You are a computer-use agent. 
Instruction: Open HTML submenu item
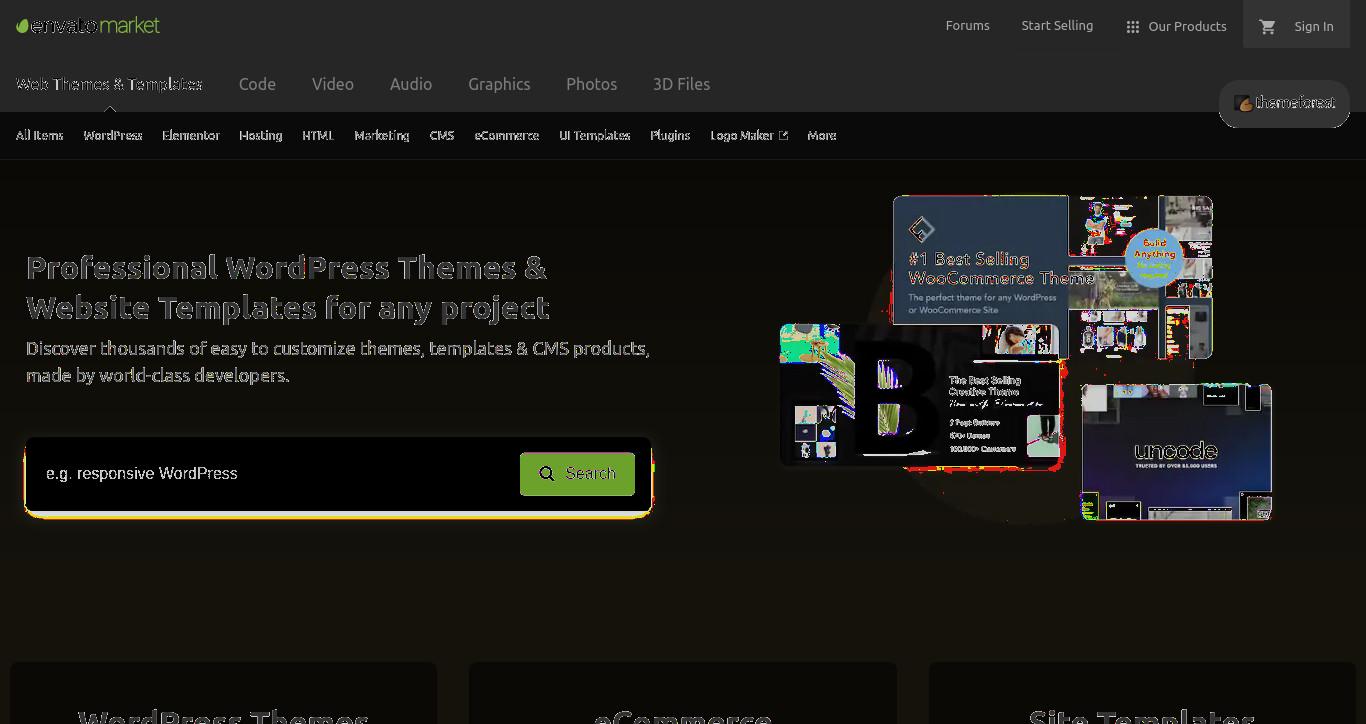point(318,135)
